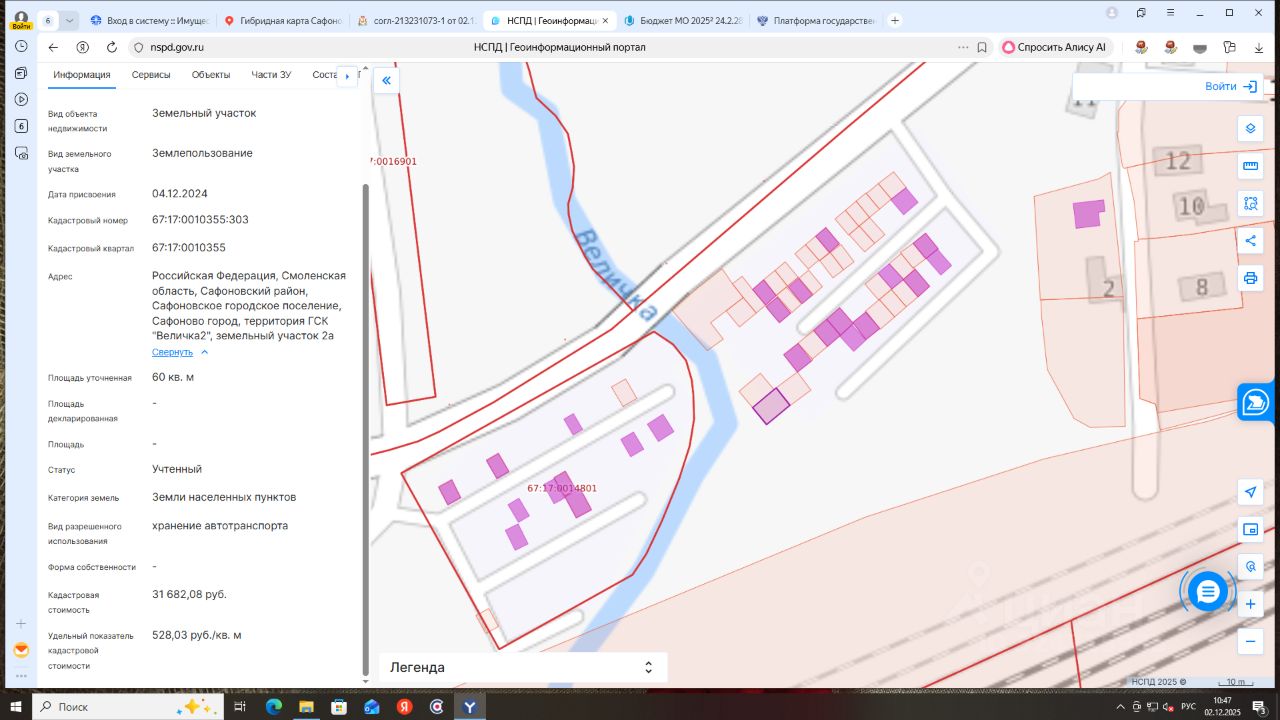Click the highlighted purple parcel on map
This screenshot has width=1280, height=720.
771,406
